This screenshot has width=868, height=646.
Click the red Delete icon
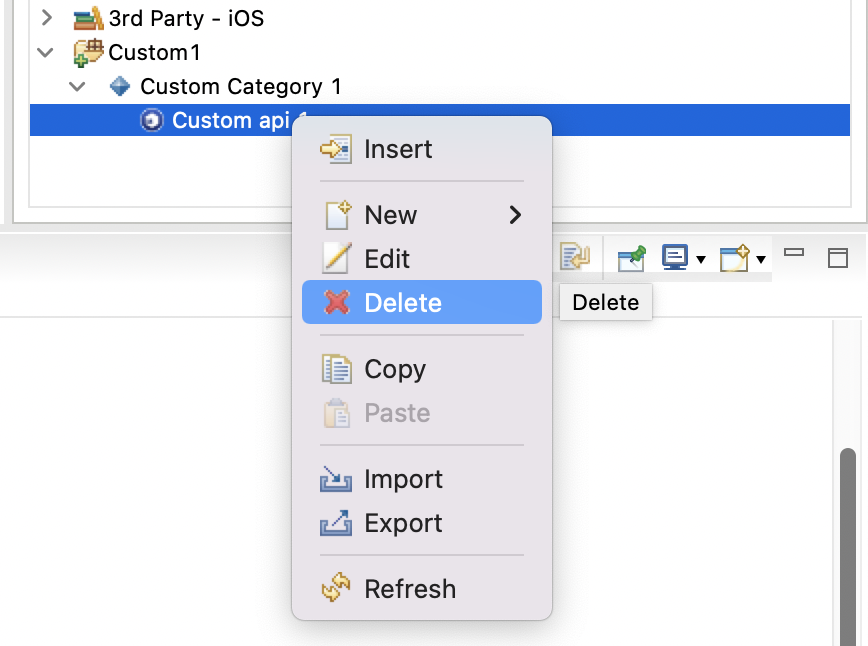335,303
